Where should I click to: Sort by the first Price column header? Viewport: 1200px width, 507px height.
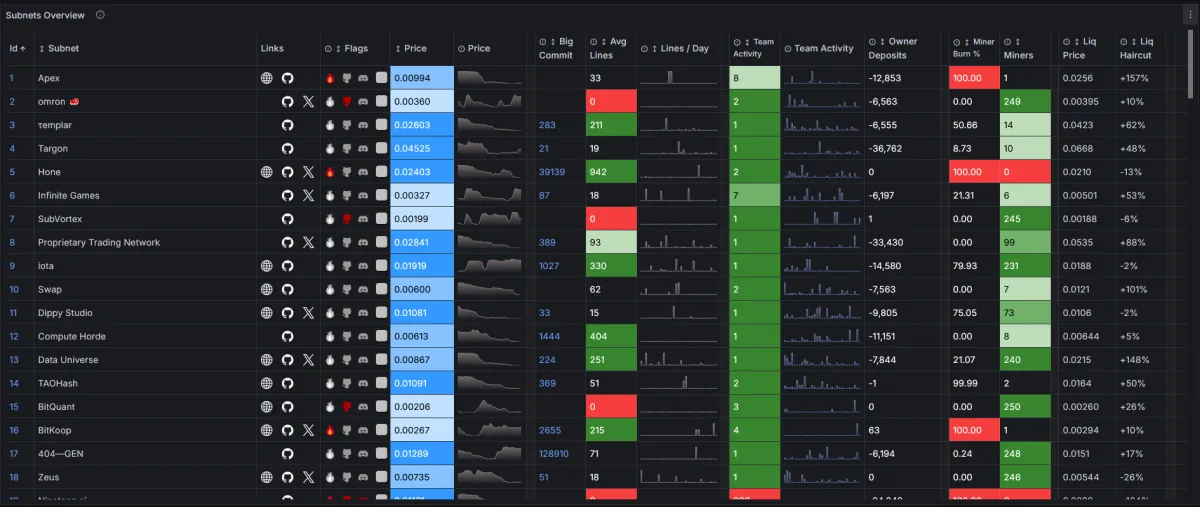(x=411, y=48)
